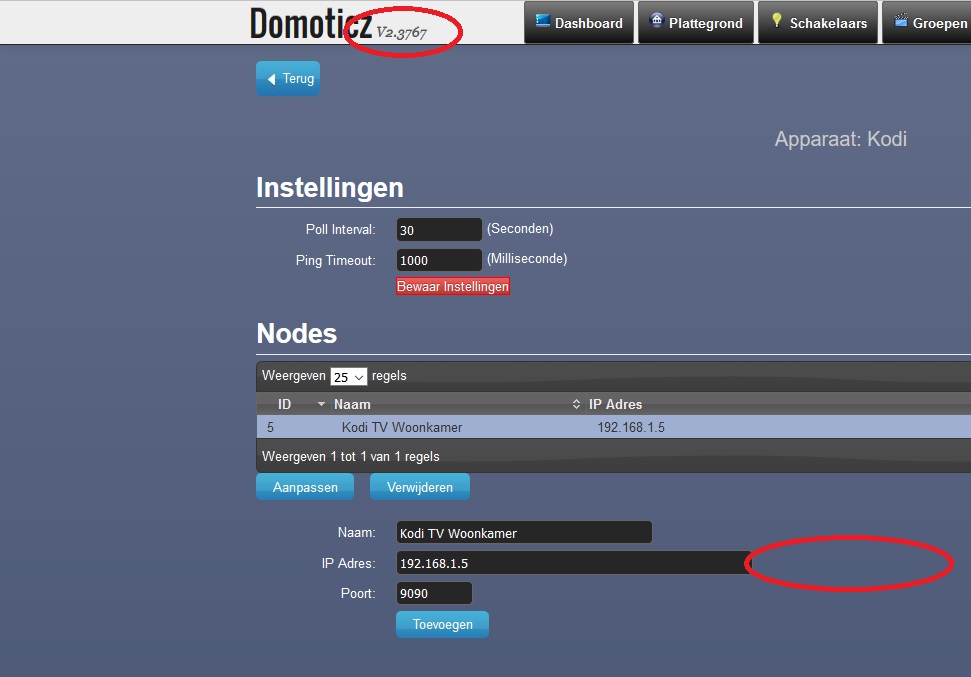
Task: Switch to the Plattegrond tab
Action: [696, 22]
